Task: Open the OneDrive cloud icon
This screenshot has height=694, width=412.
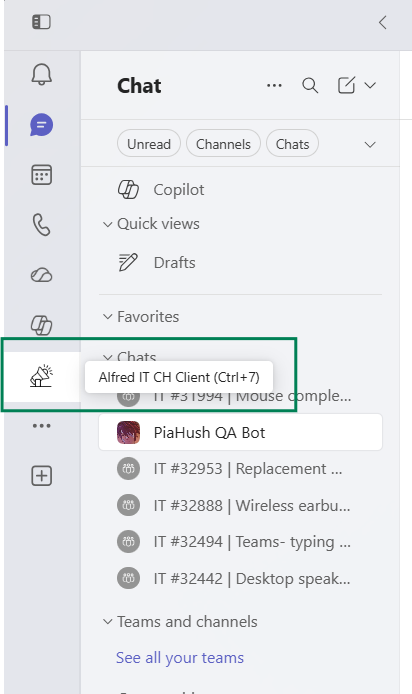Action: (42, 275)
